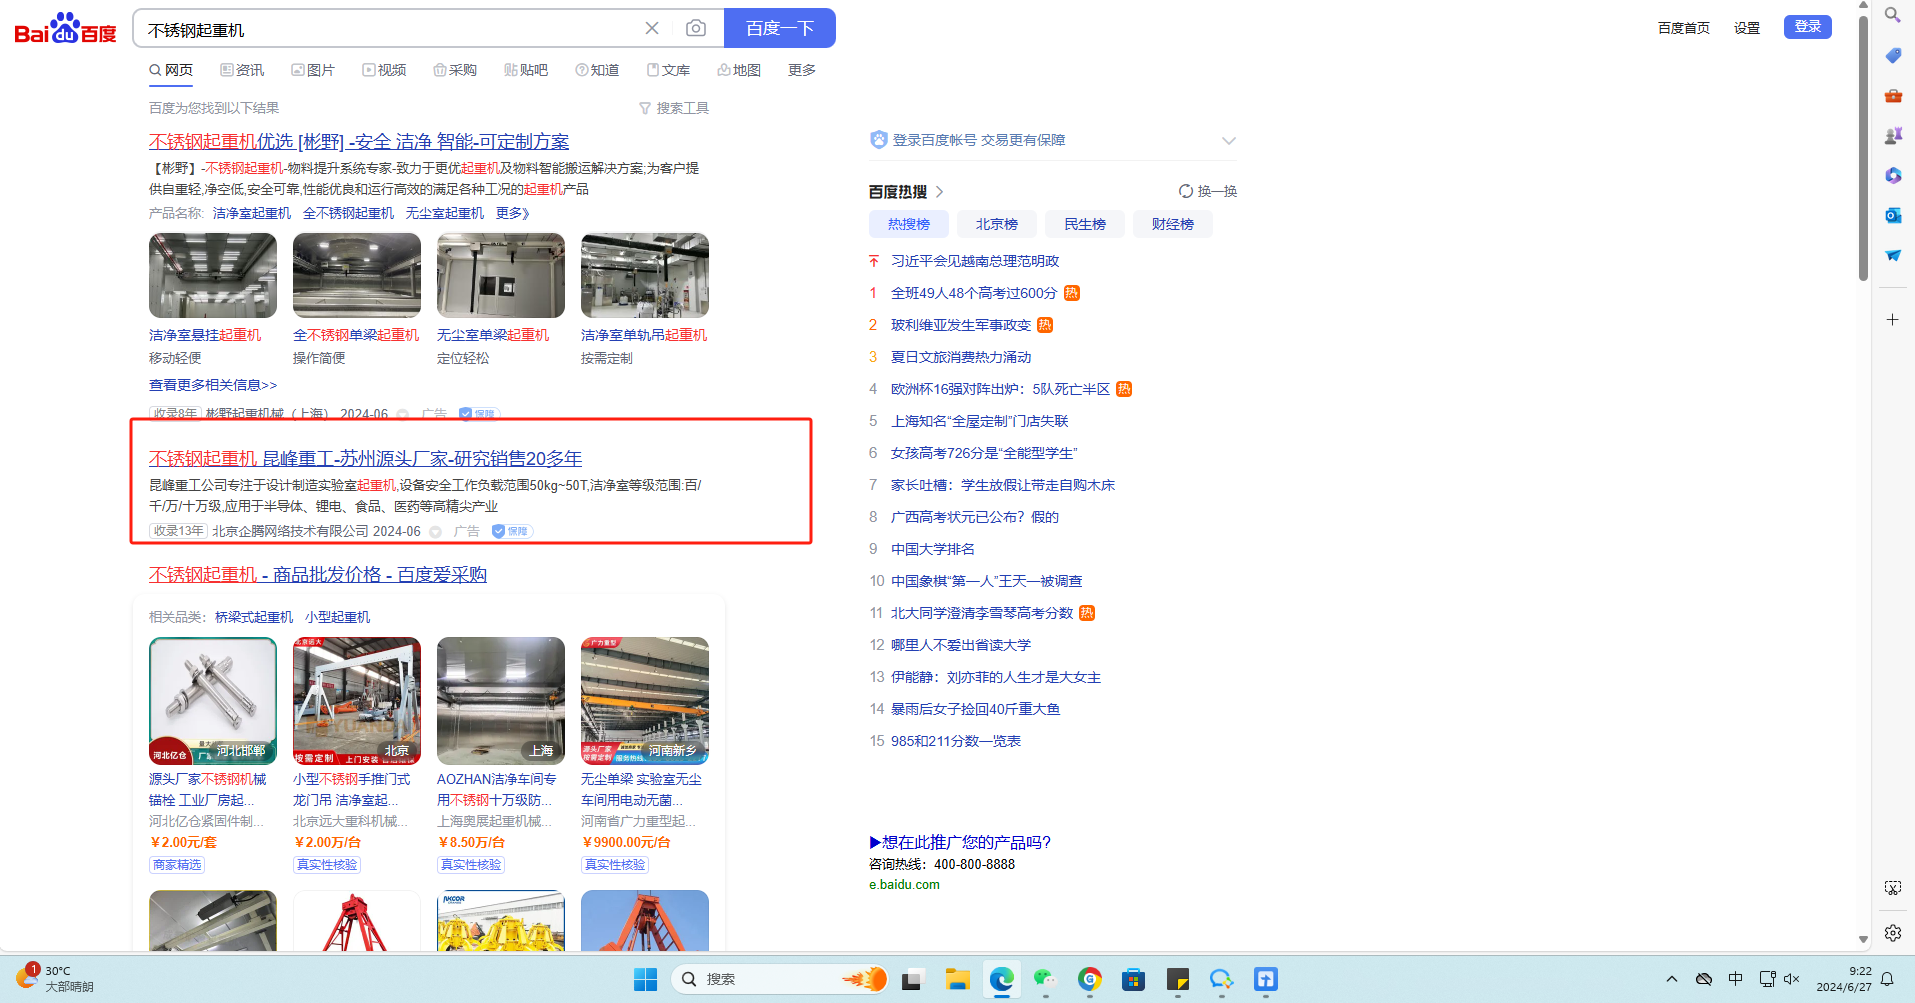Open the Edge sidebar shopping tag icon
The width and height of the screenshot is (1915, 1003).
coord(1893,56)
